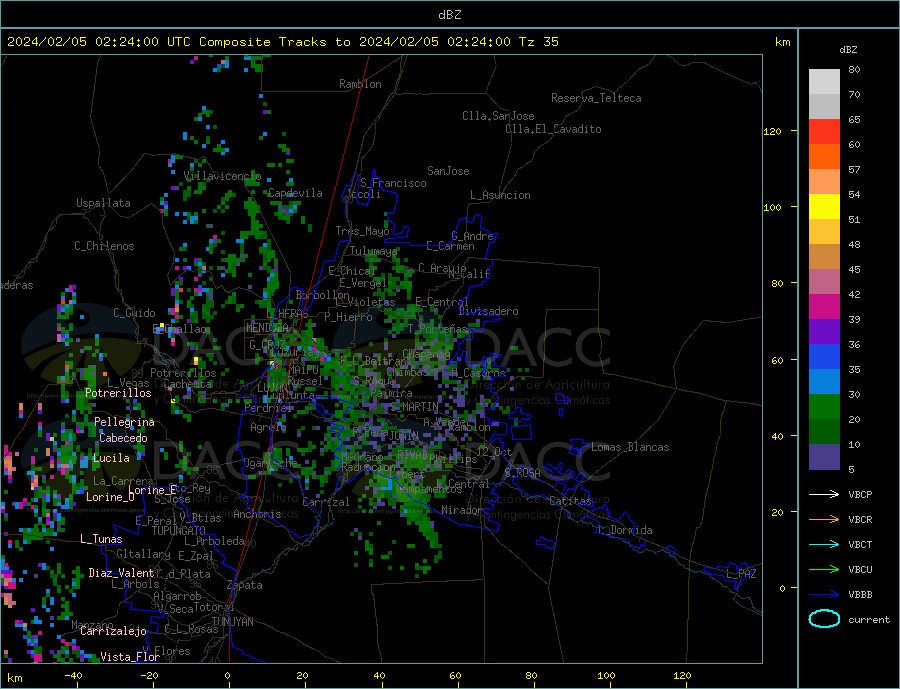
Task: Click the Reserva_Telteca place label
Action: coord(596,98)
